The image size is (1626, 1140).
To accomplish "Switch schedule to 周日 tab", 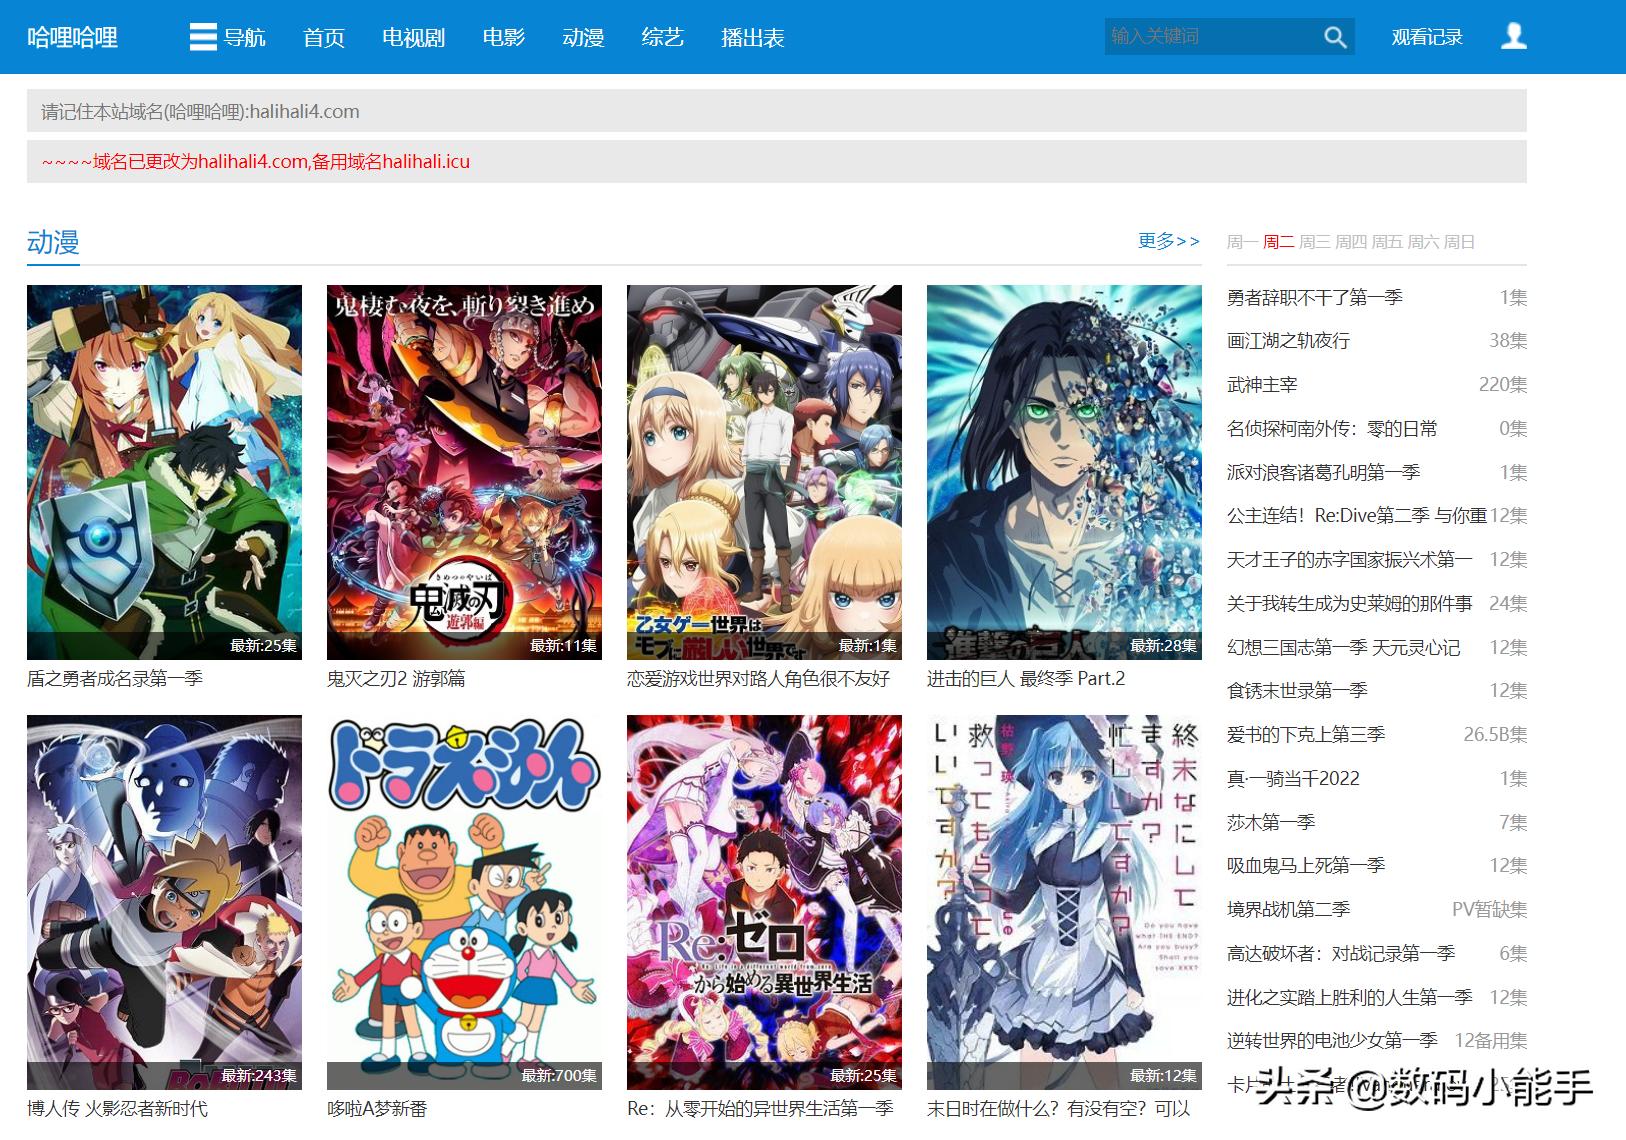I will coord(1458,242).
